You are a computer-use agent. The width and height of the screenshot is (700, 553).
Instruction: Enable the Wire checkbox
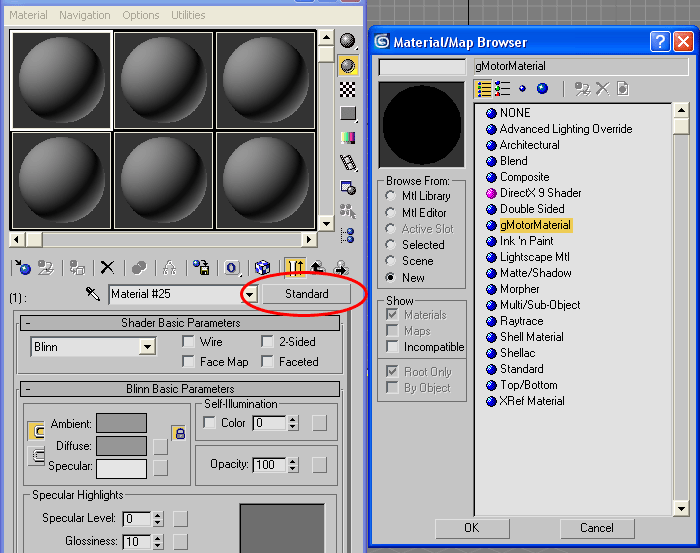189,342
